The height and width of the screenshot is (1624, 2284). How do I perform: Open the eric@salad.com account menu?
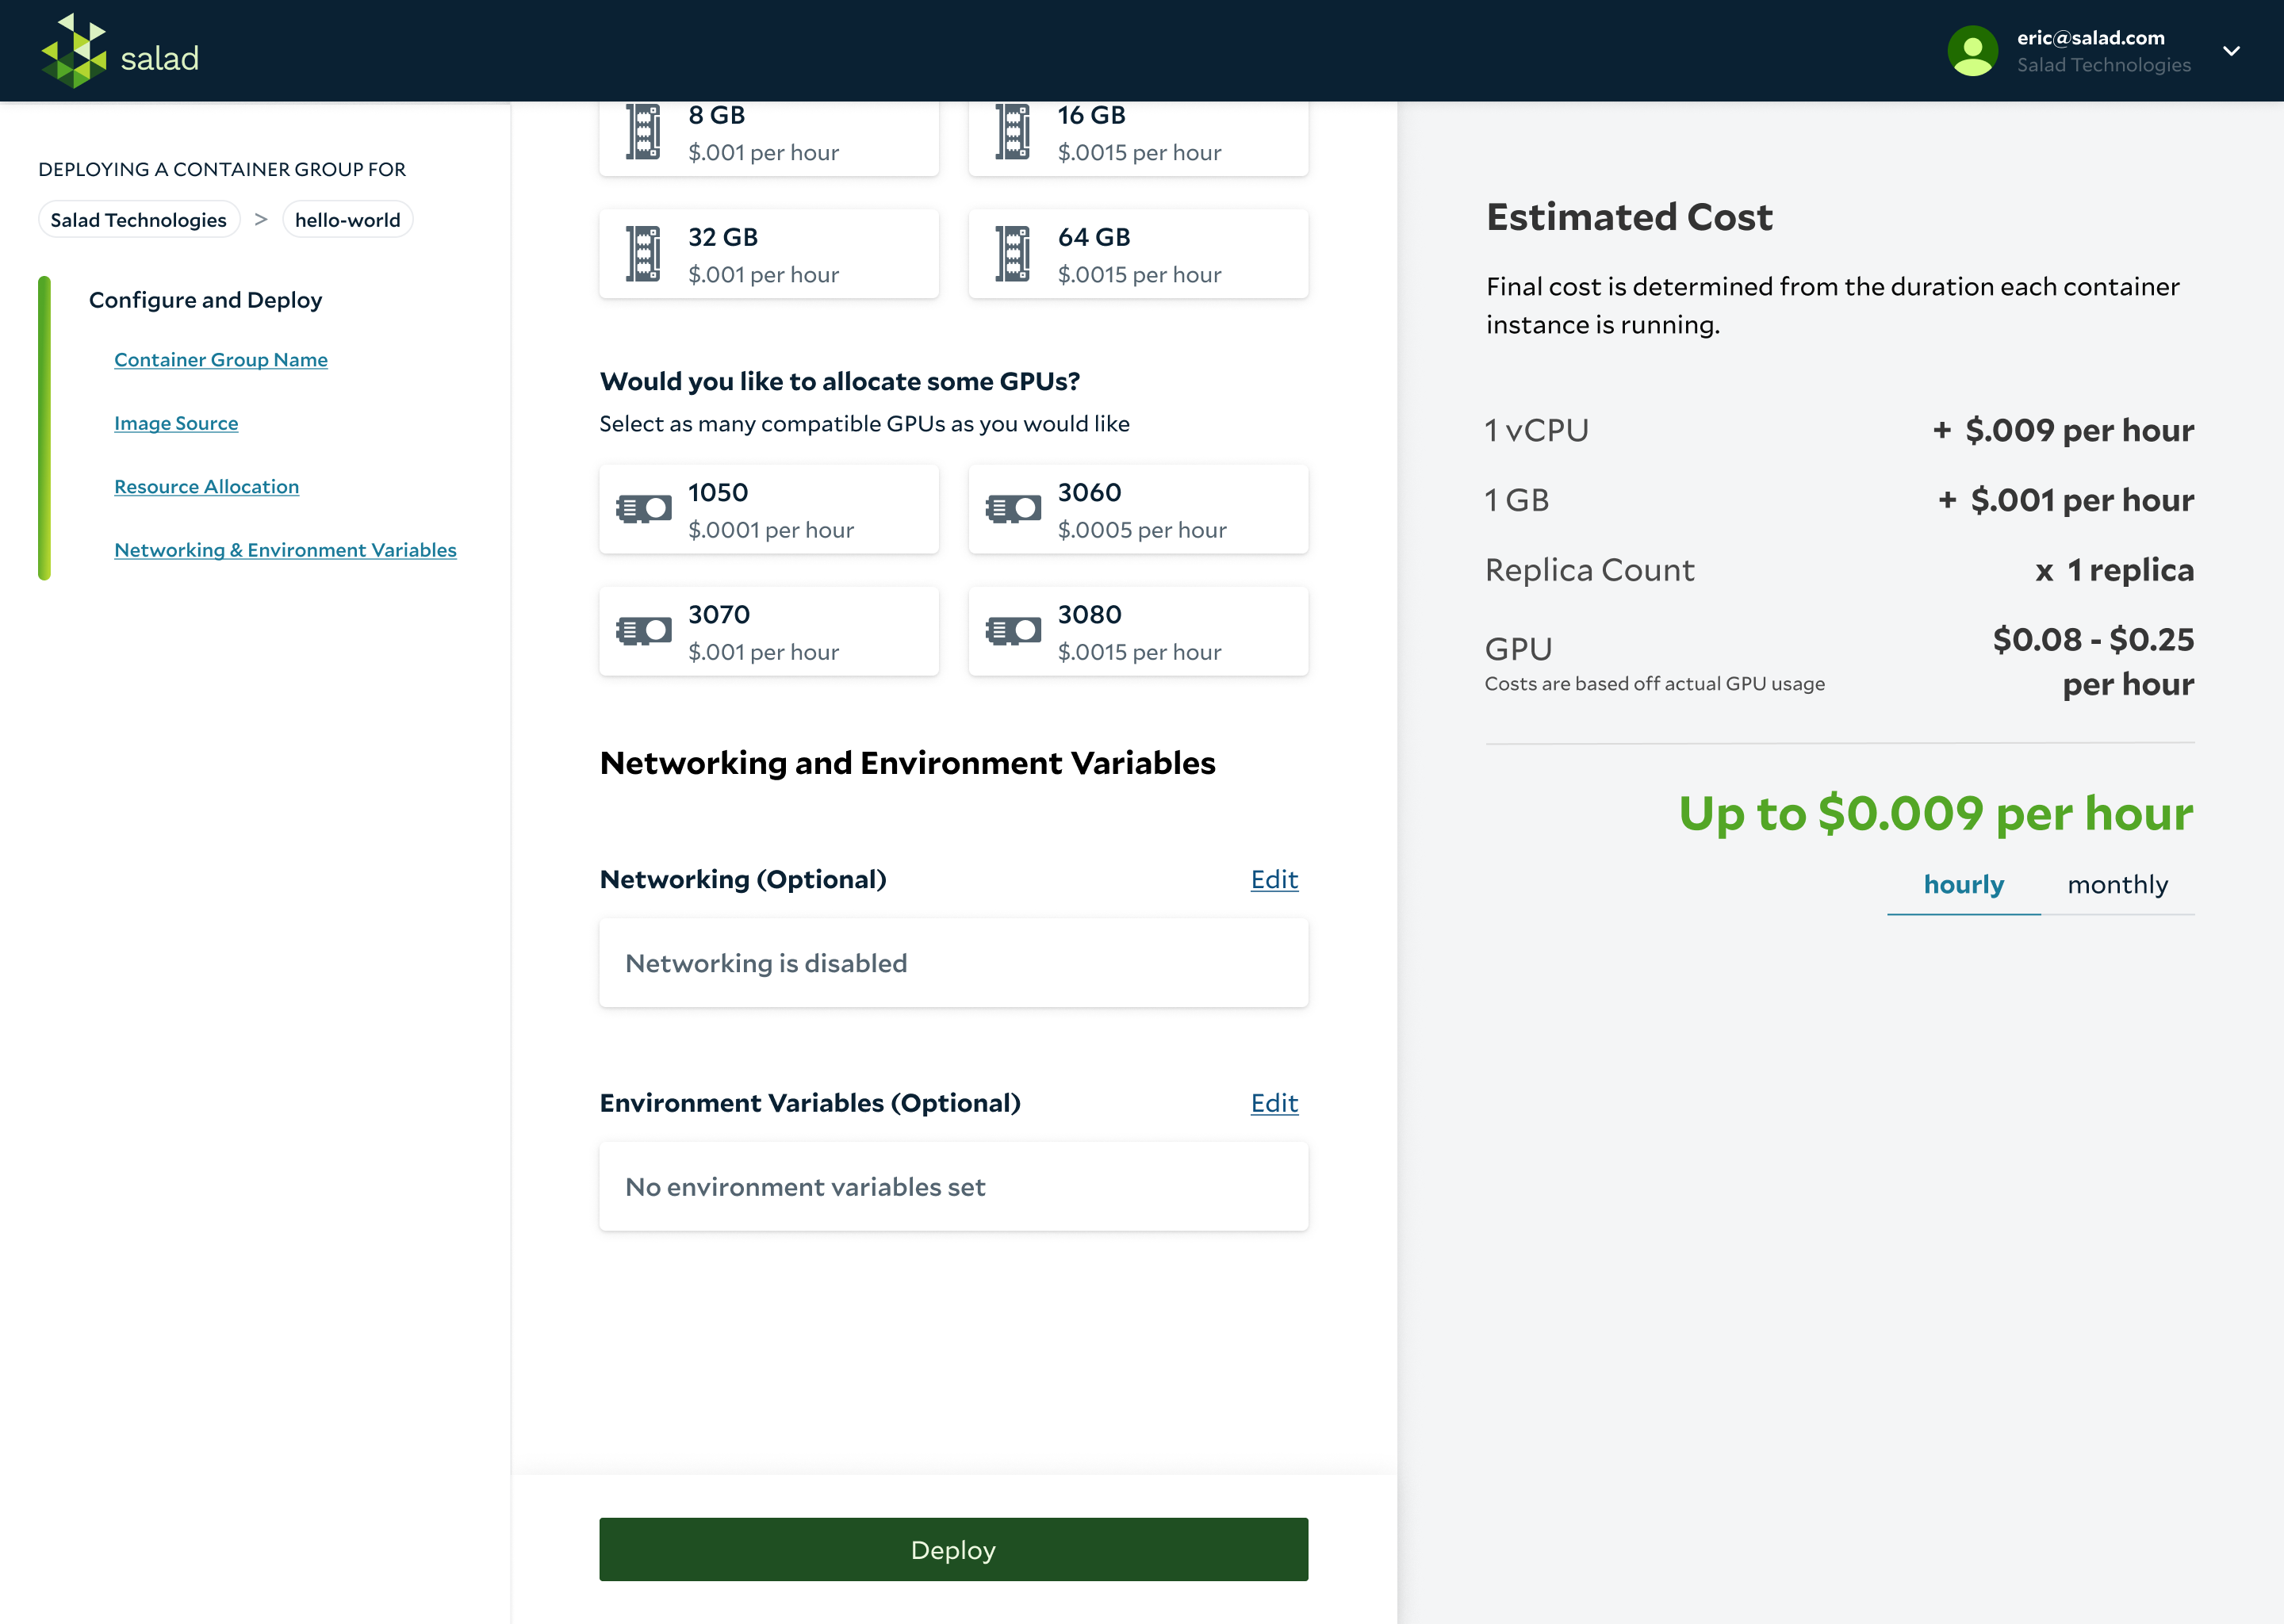(2090, 39)
